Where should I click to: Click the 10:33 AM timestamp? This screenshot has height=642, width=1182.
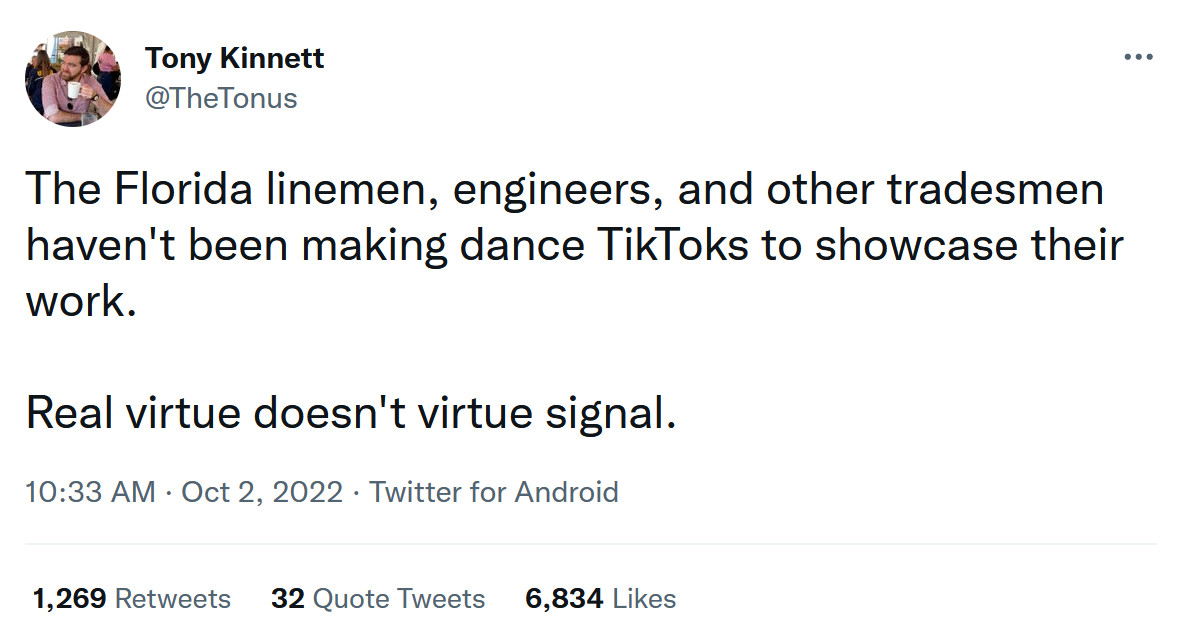(x=91, y=492)
